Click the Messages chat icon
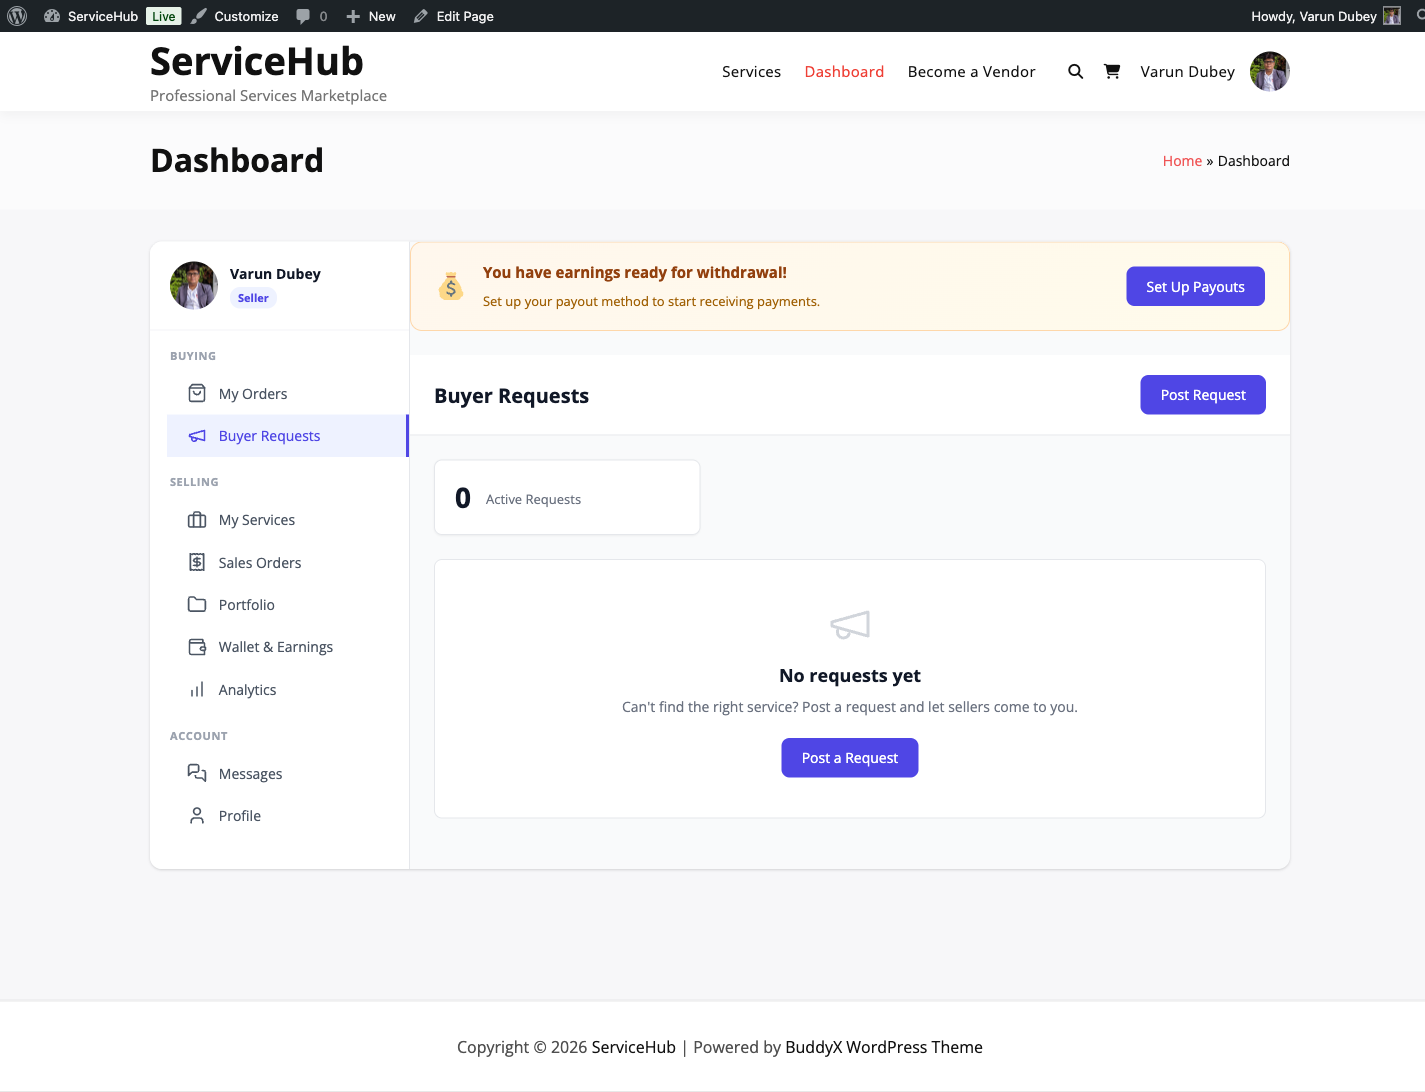The height and width of the screenshot is (1092, 1425). pos(197,772)
